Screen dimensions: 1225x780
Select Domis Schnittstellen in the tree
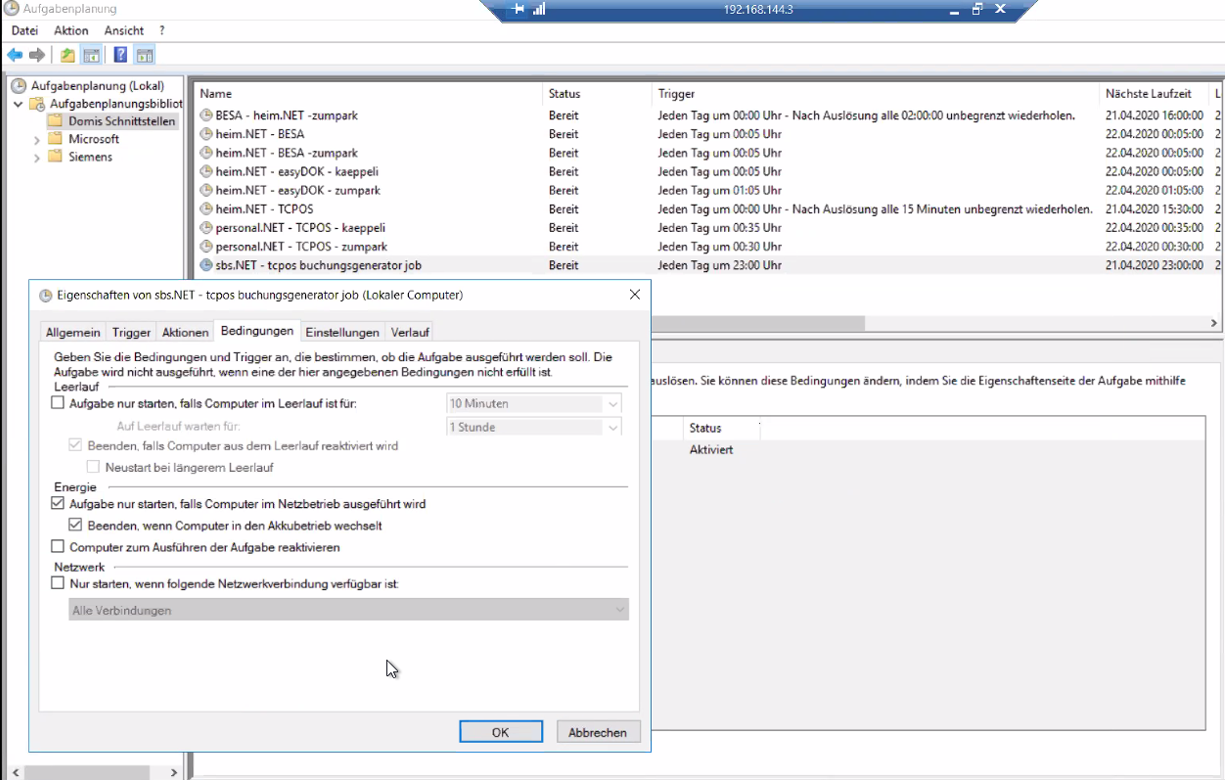(x=122, y=122)
